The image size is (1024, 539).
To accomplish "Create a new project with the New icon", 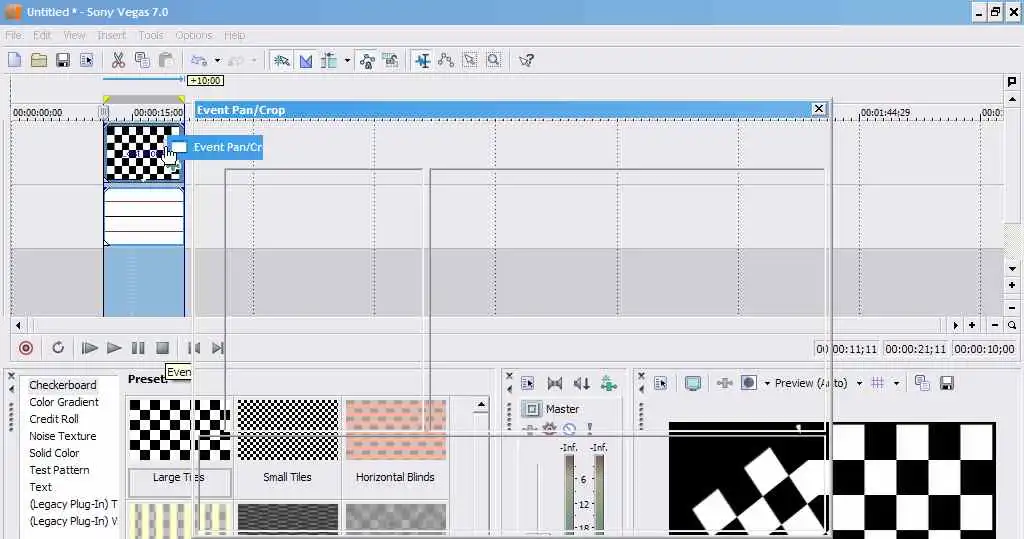I will [14, 61].
